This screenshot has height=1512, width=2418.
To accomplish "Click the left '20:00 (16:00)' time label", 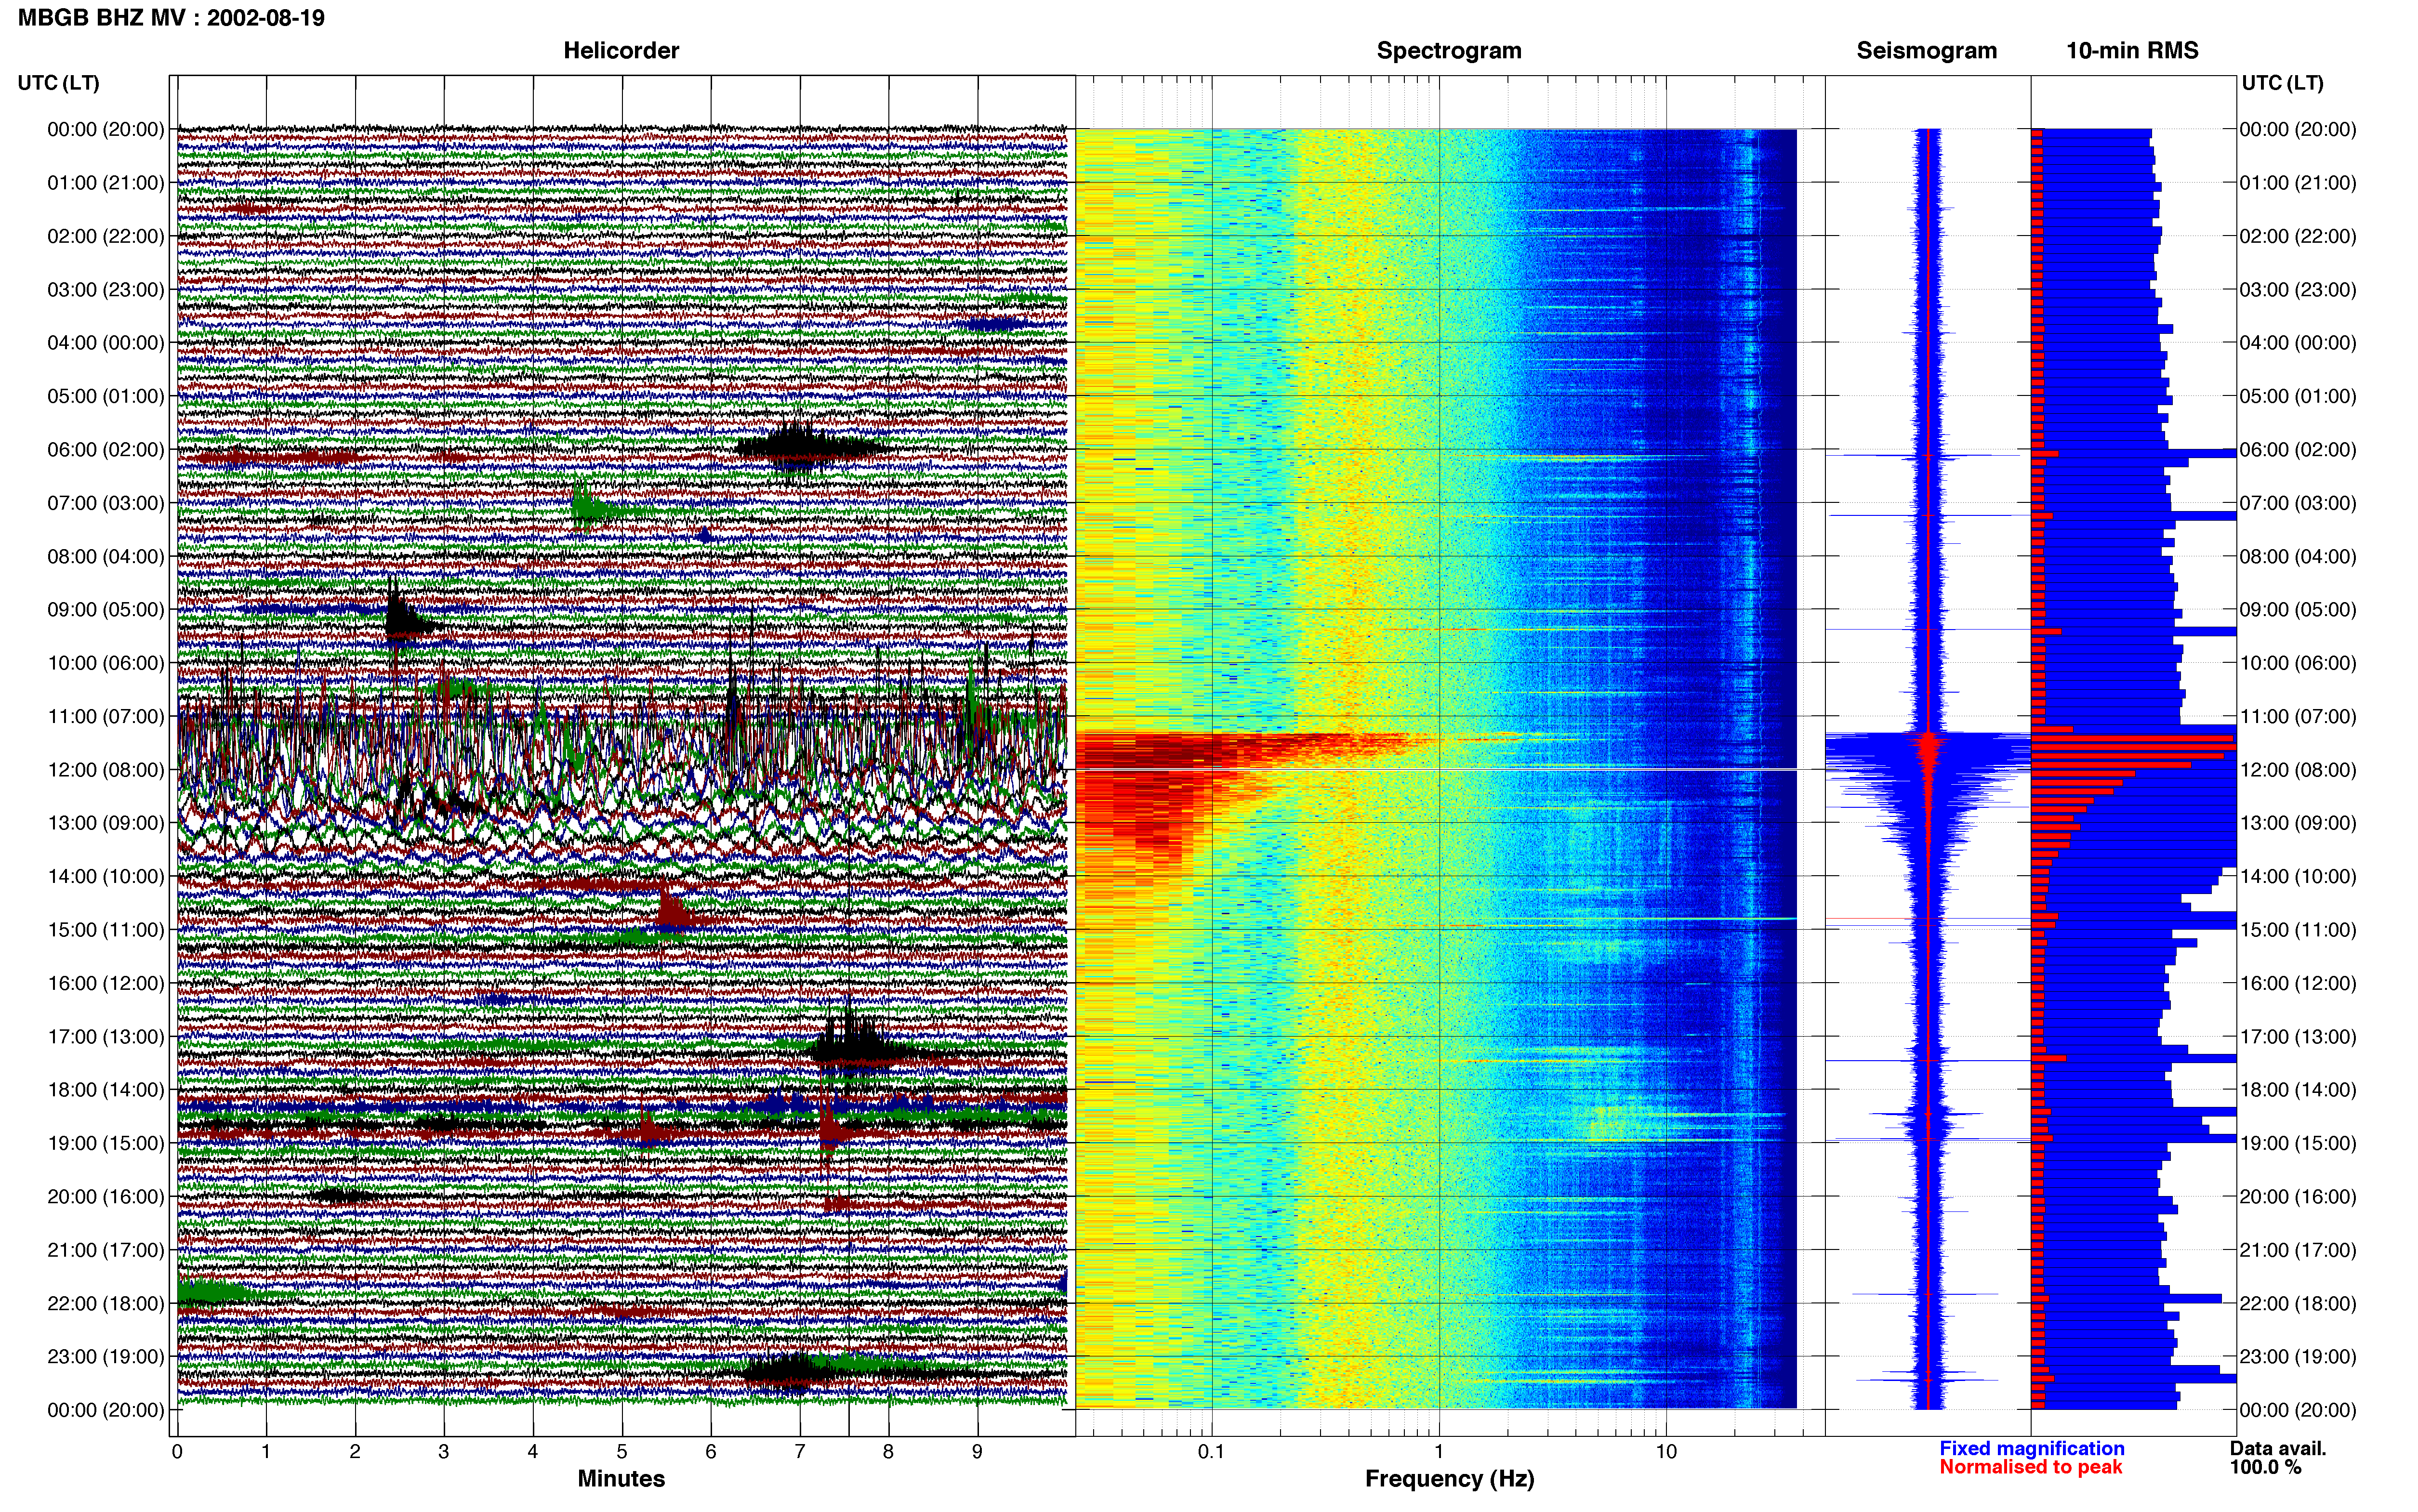I will (x=106, y=1197).
